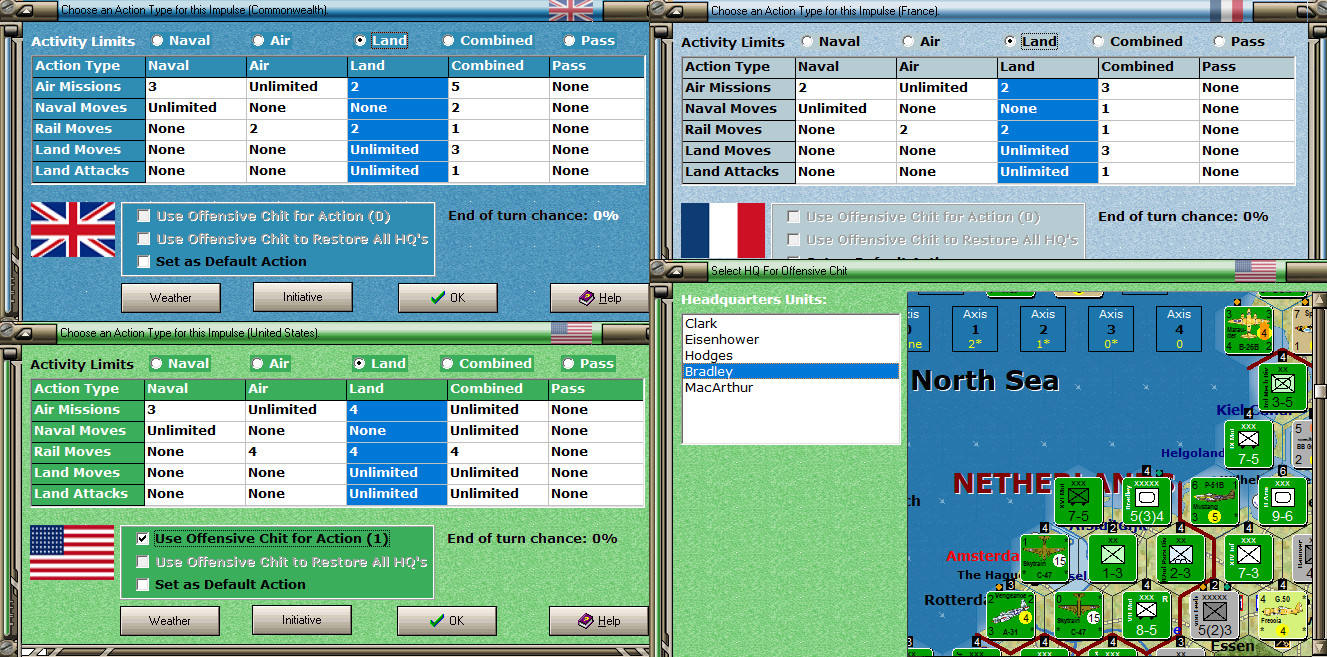This screenshot has height=657, width=1327.
Task: Click the Axis 3 impulse track box
Action: tap(1111, 328)
